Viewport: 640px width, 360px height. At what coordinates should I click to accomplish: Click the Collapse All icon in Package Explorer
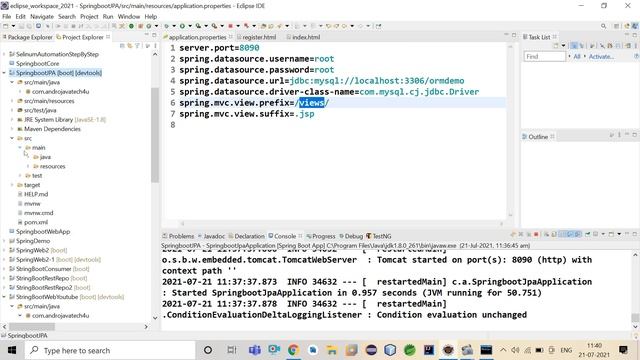click(x=122, y=46)
